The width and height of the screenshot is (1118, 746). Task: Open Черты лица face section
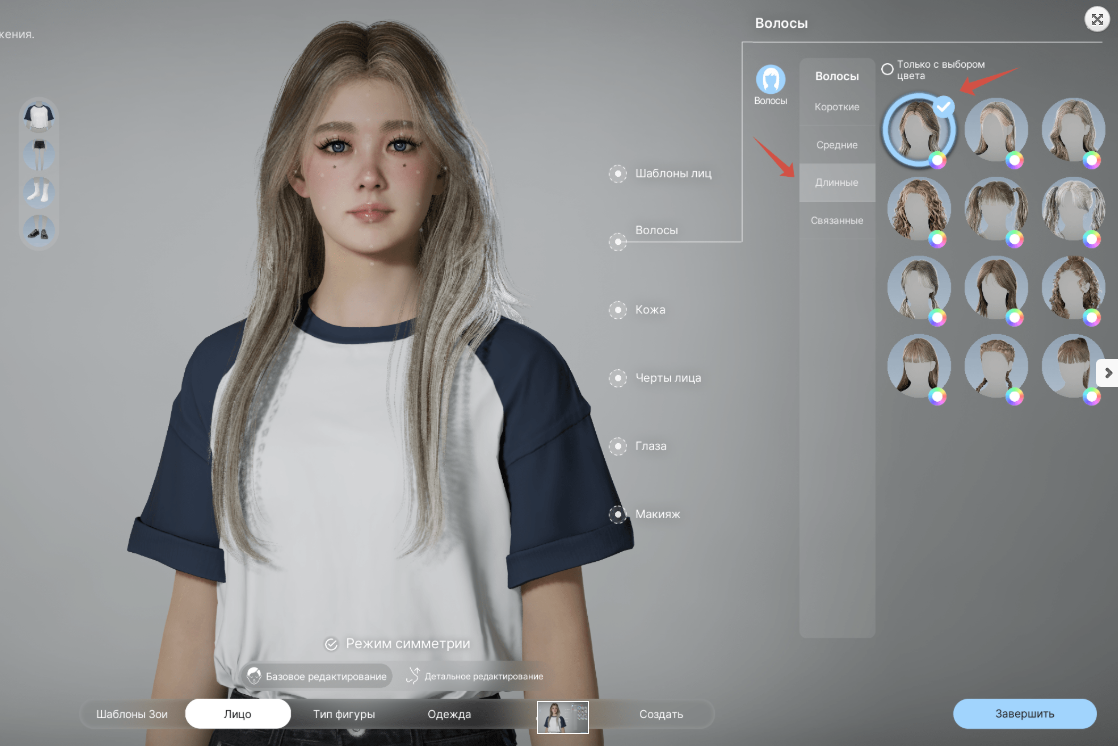[655, 378]
